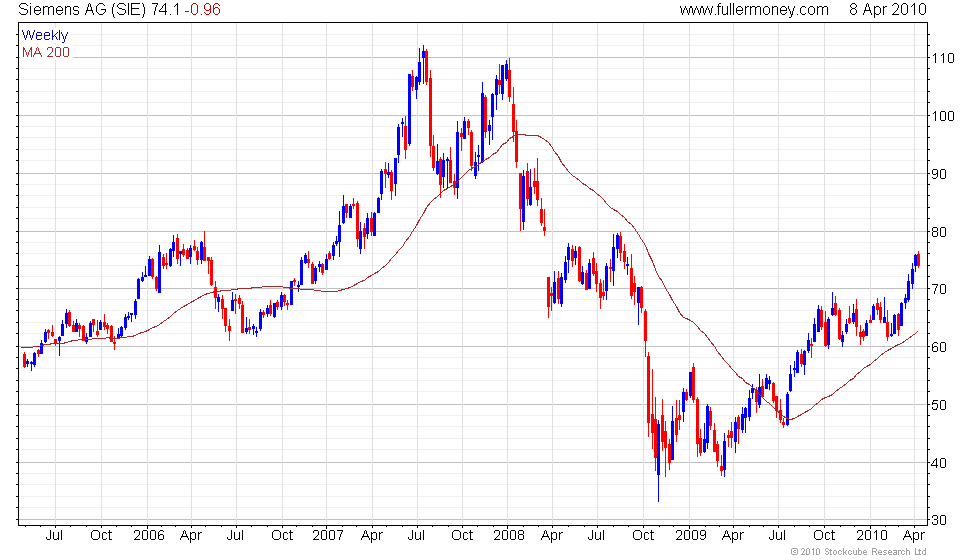Click the 70 price axis label

click(939, 289)
